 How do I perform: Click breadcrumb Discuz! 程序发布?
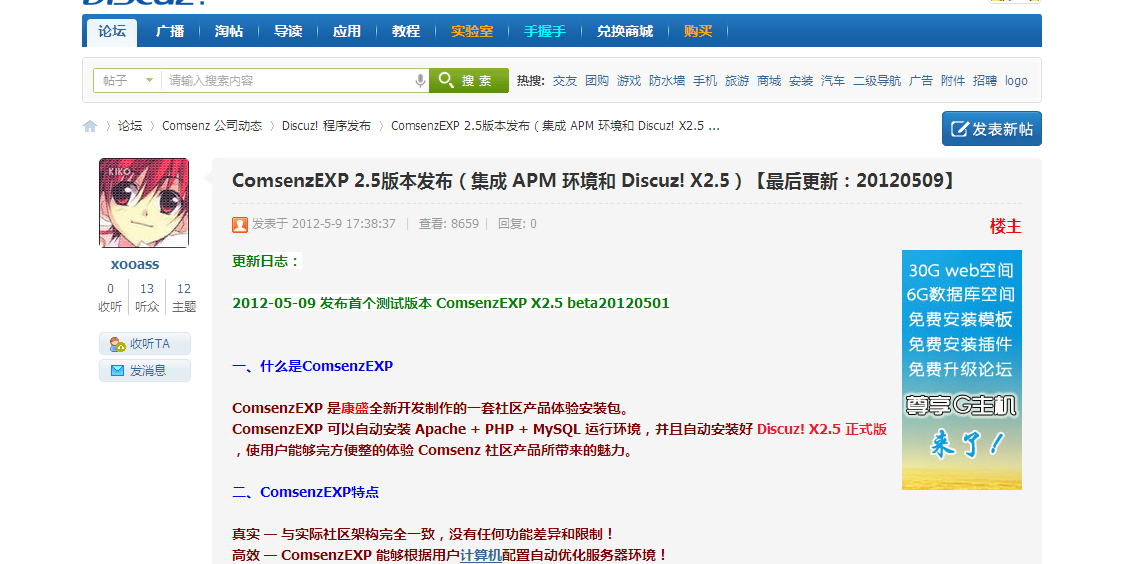(x=326, y=126)
